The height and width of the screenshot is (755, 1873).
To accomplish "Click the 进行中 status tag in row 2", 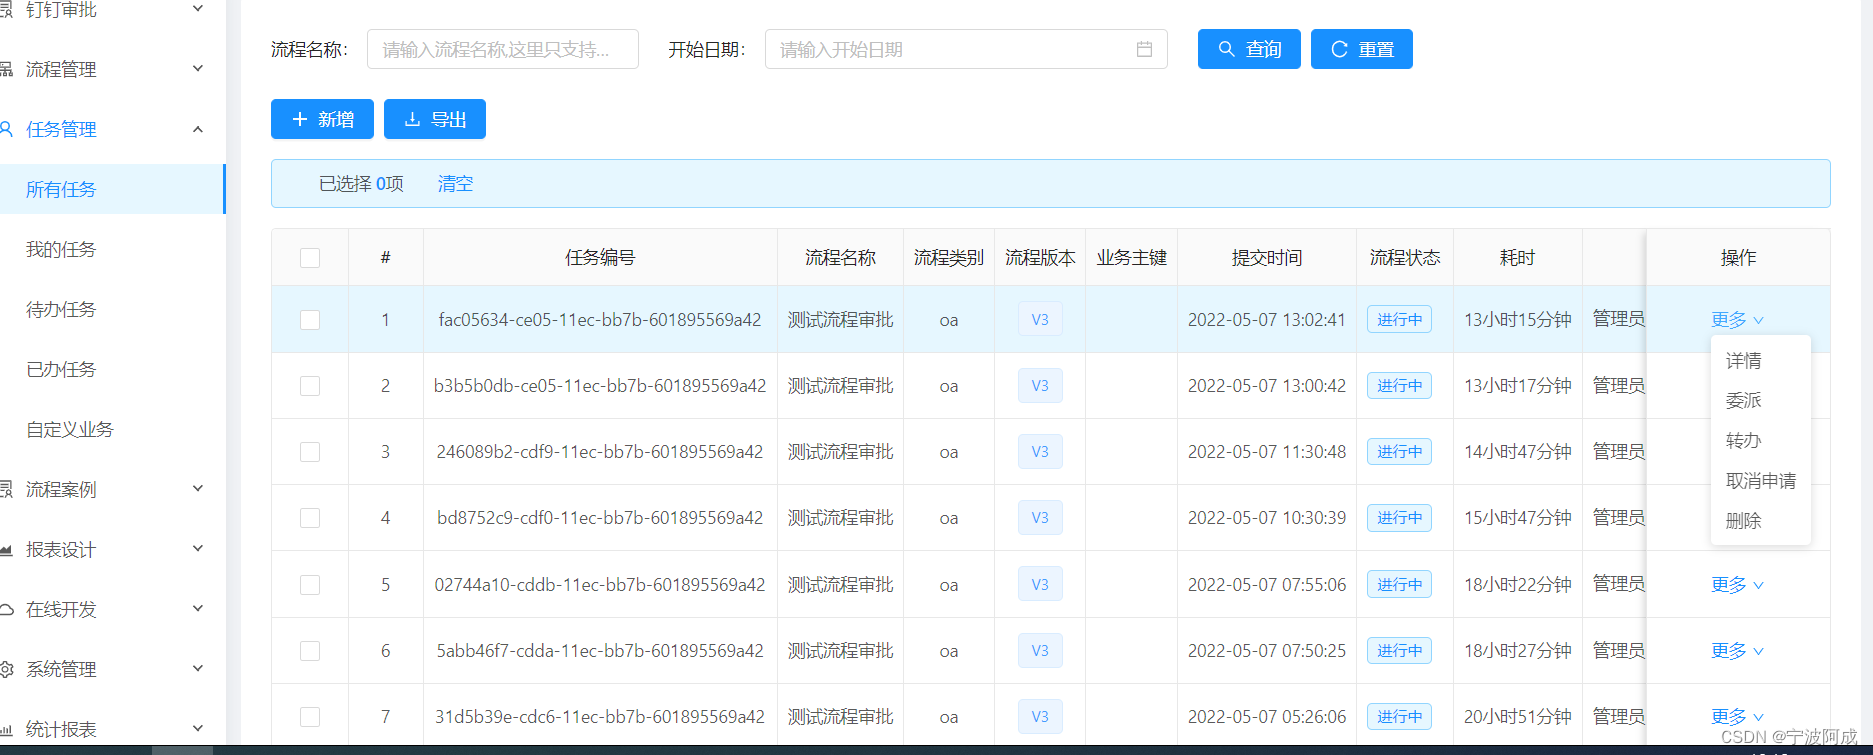I will click(x=1399, y=385).
